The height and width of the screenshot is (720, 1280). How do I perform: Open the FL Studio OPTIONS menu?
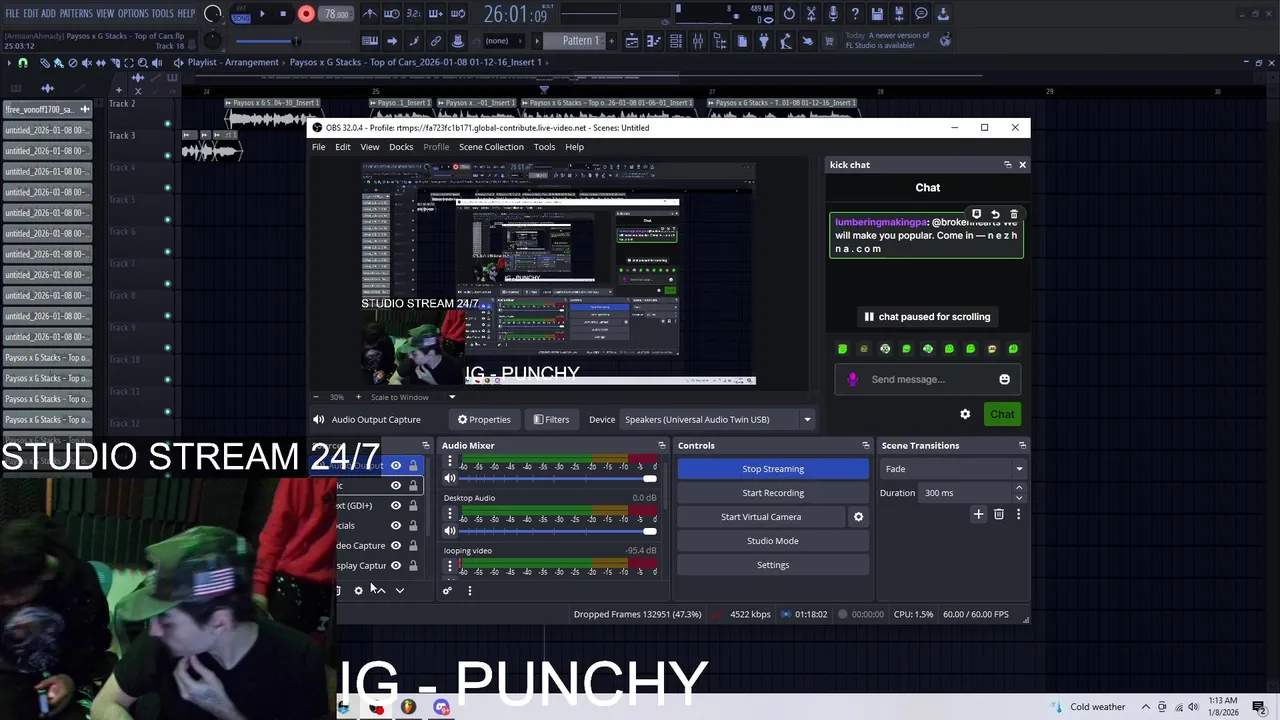pos(133,14)
